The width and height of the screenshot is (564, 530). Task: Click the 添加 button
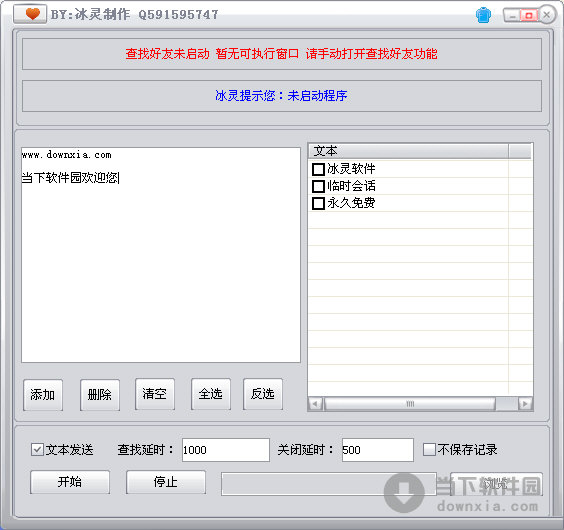43,395
